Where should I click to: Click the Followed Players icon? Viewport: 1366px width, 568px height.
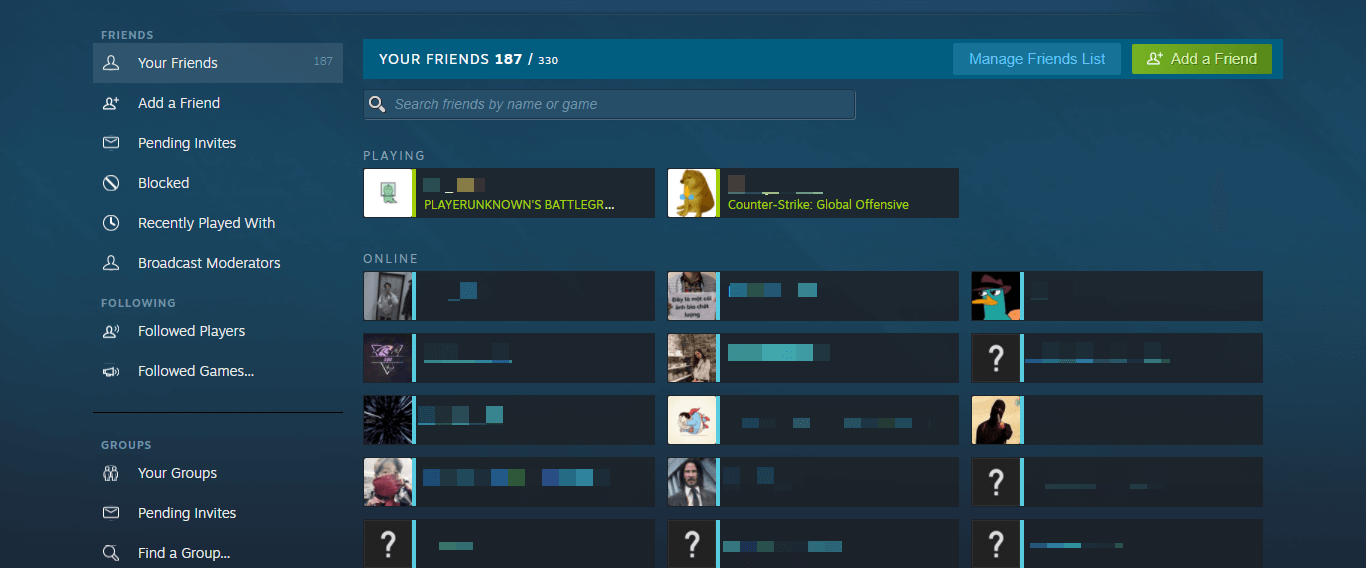point(111,331)
